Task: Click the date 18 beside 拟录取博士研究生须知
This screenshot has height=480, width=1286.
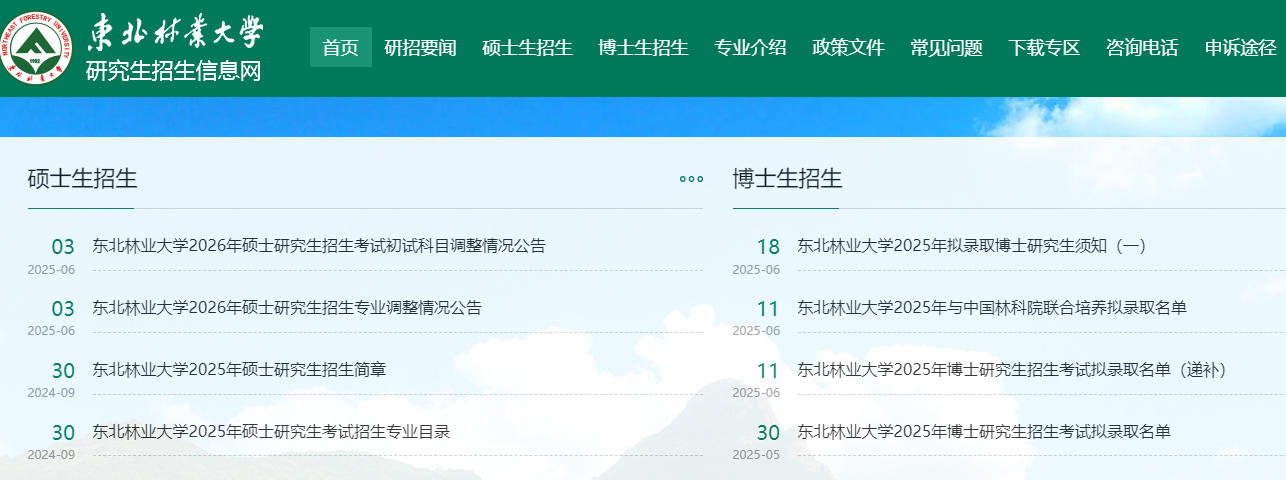Action: point(768,248)
